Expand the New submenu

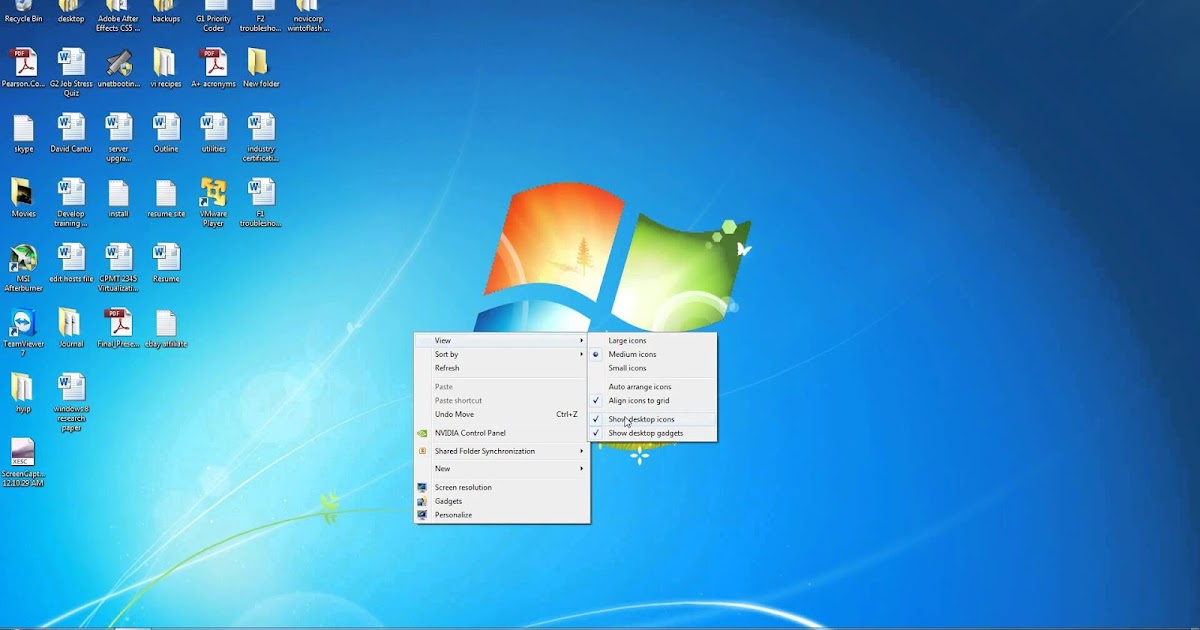(x=442, y=468)
